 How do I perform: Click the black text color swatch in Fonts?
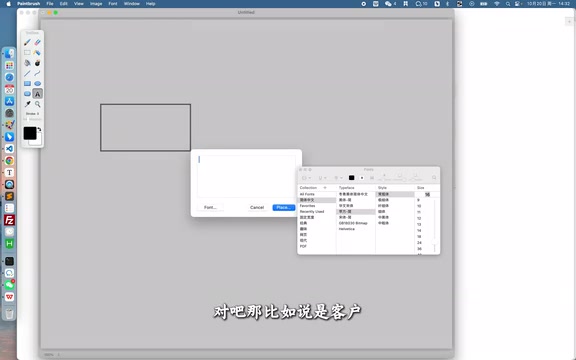tap(352, 178)
